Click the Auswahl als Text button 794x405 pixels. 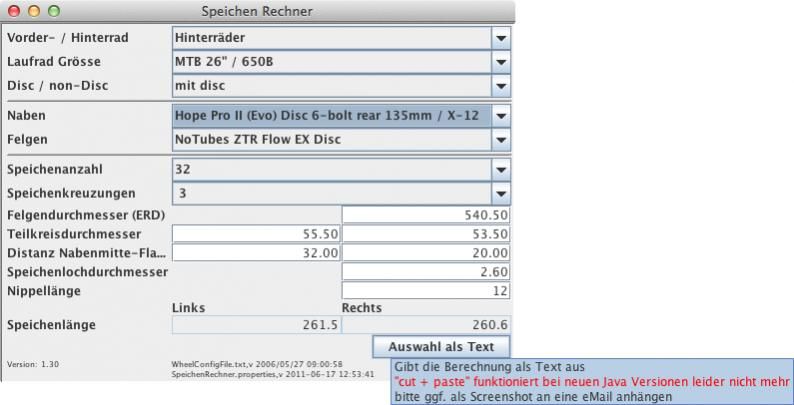pos(441,346)
